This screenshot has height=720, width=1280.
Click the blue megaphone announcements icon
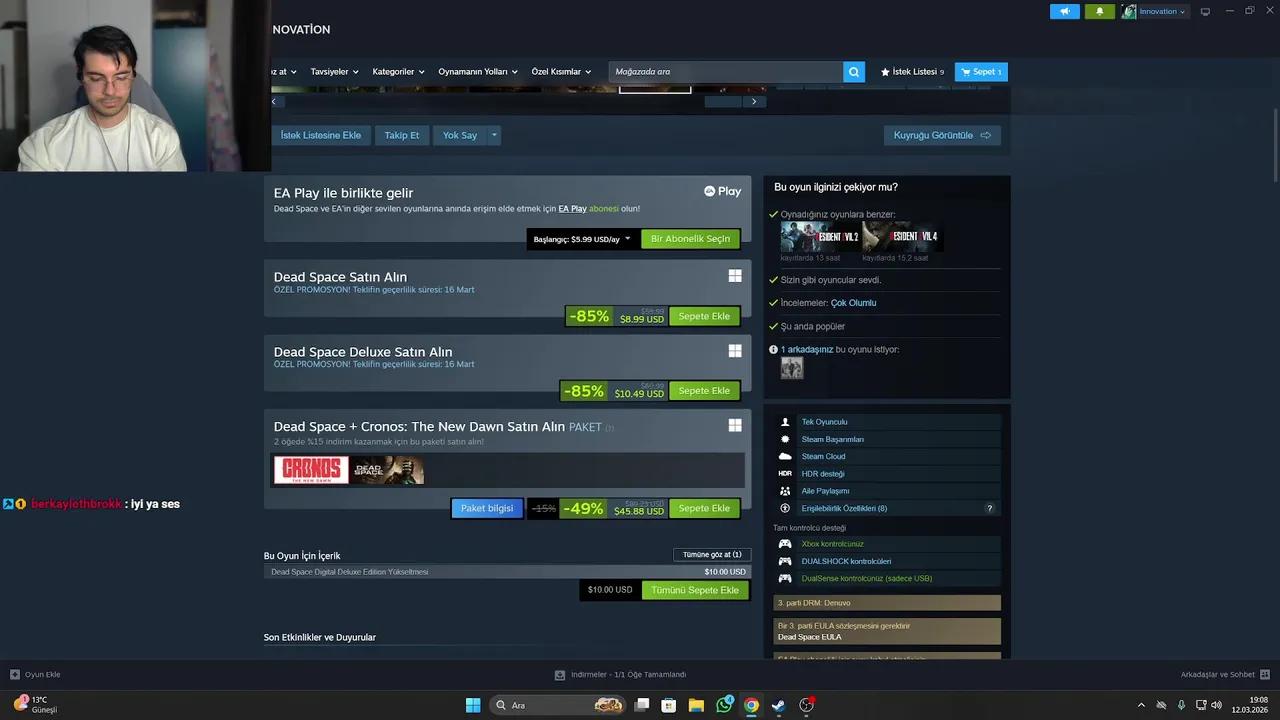tap(1064, 11)
